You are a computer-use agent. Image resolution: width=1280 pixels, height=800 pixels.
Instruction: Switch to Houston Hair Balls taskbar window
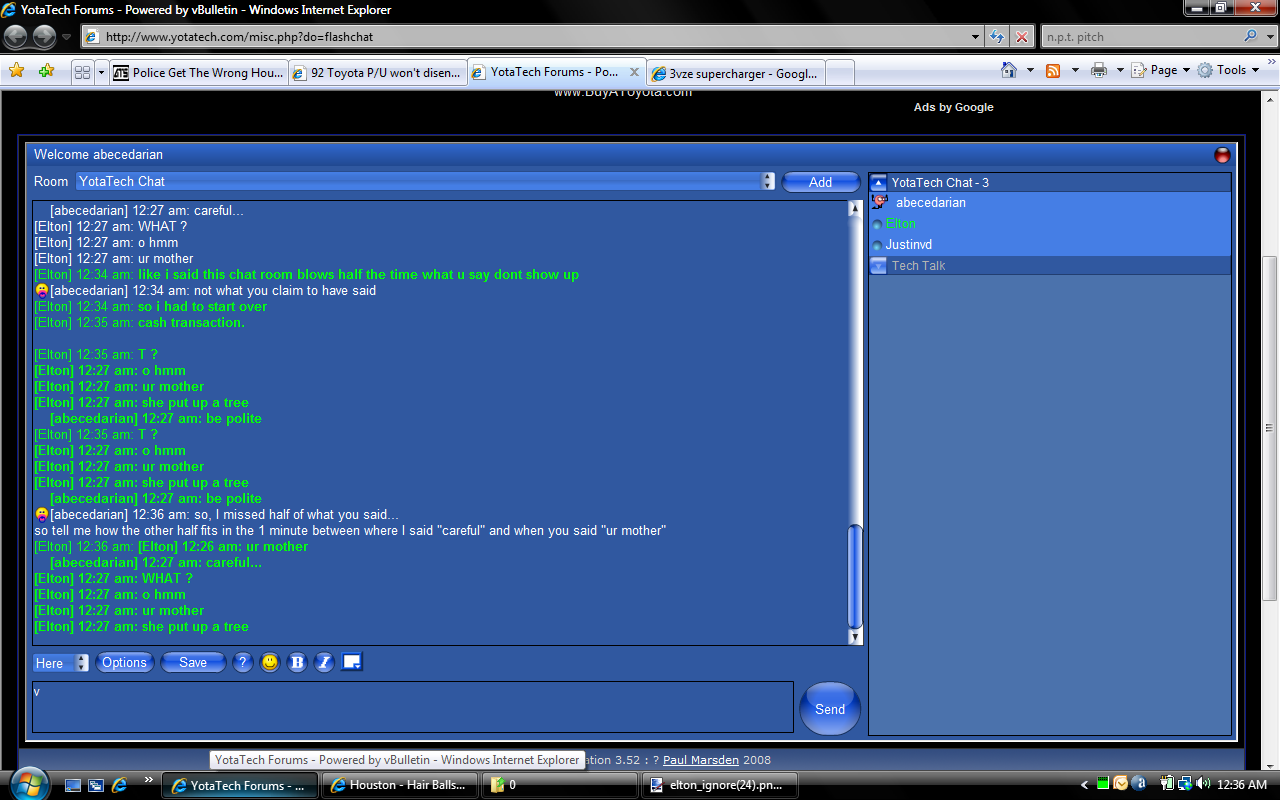399,785
